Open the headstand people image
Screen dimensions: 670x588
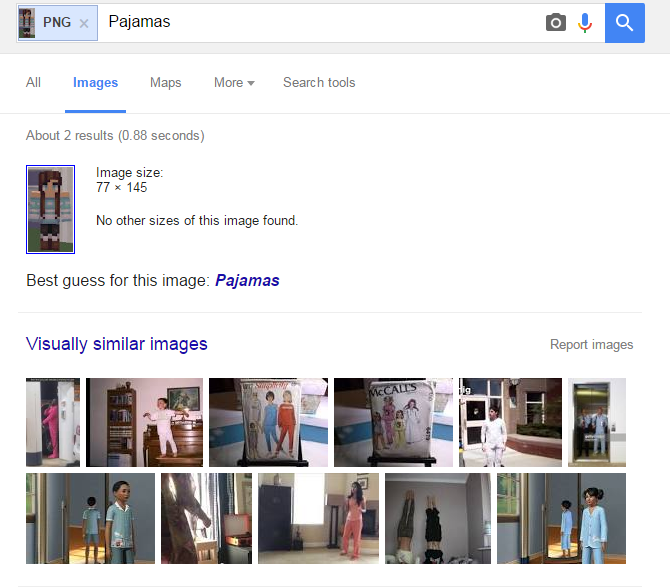(437, 518)
